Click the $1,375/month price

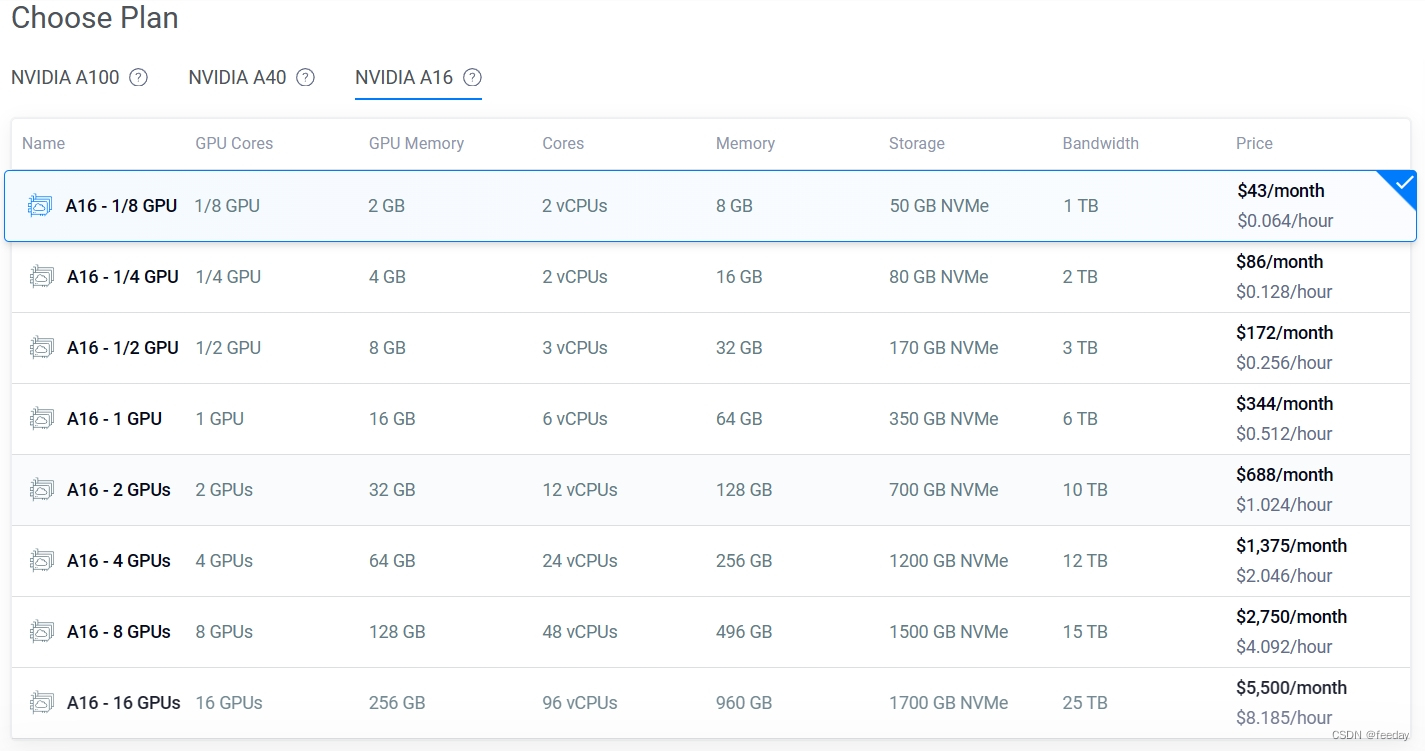click(x=1292, y=546)
